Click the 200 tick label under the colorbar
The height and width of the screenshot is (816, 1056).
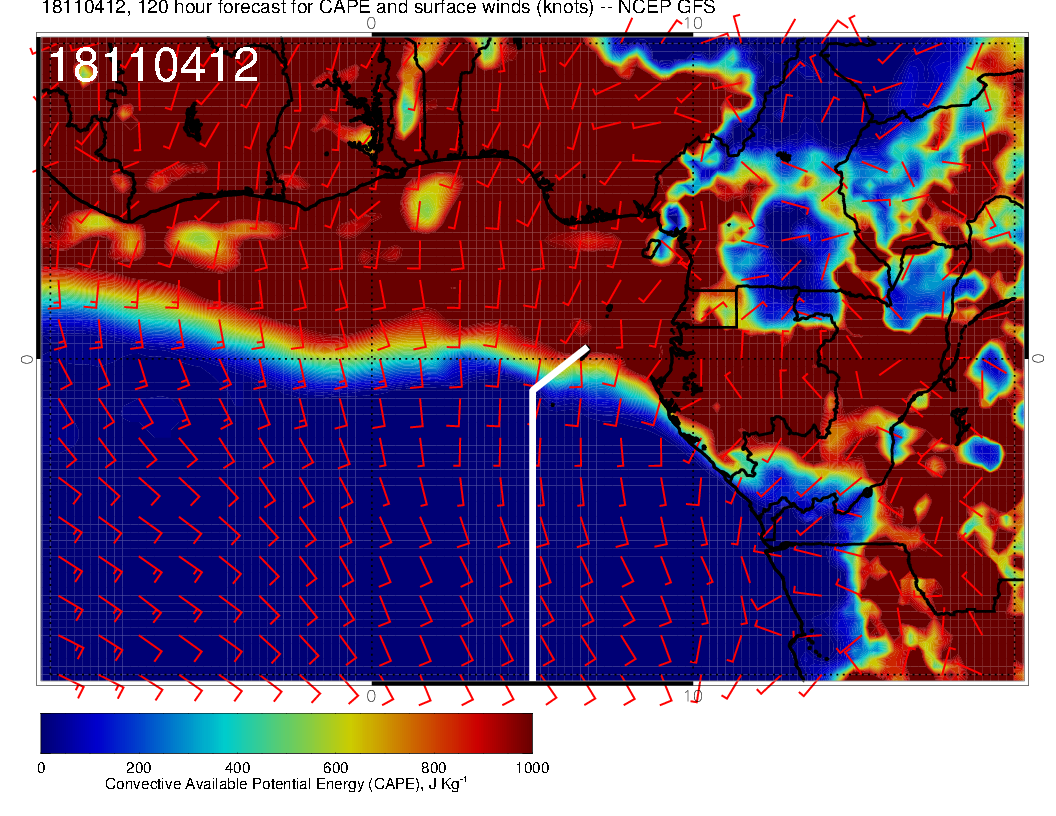pyautogui.click(x=138, y=768)
